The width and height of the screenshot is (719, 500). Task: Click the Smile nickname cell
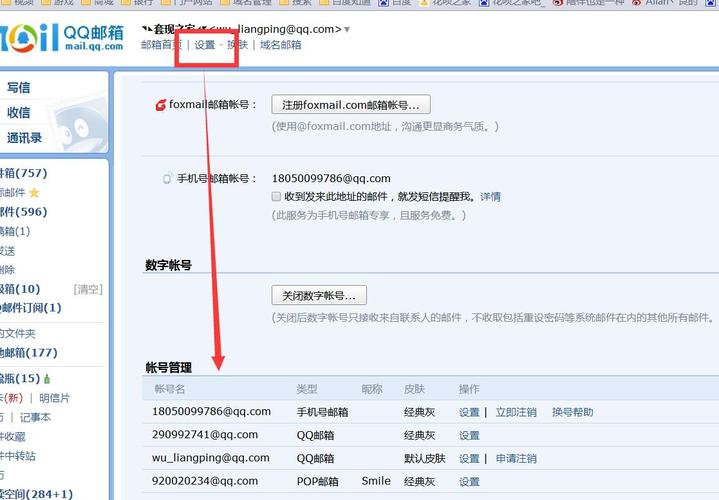376,481
